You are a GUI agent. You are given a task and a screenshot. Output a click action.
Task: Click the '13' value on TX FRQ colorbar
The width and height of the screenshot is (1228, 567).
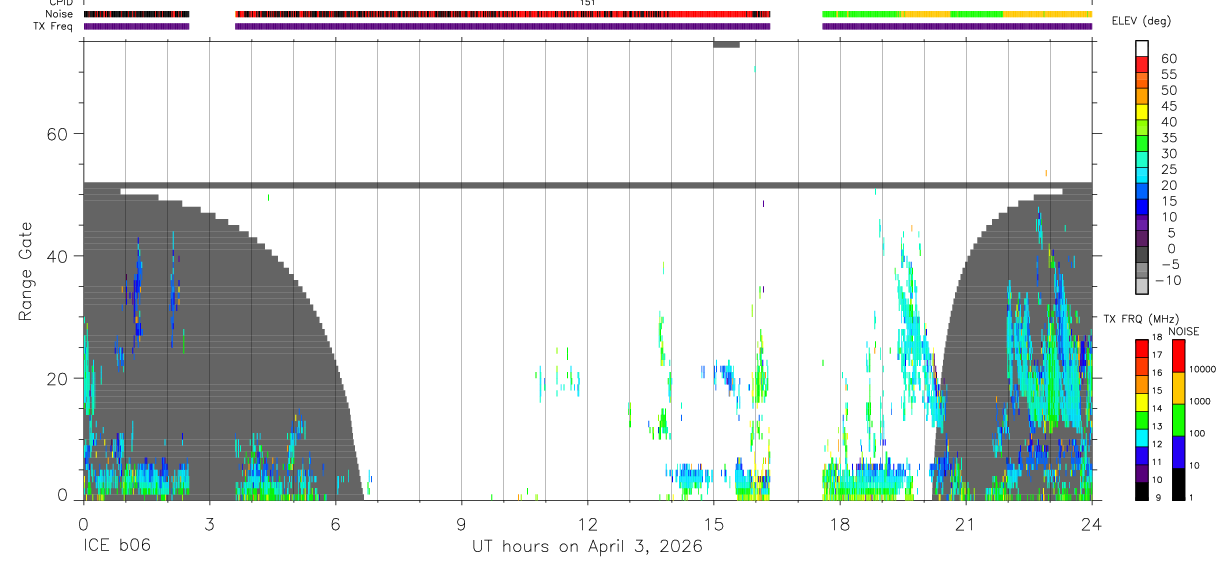[1155, 426]
